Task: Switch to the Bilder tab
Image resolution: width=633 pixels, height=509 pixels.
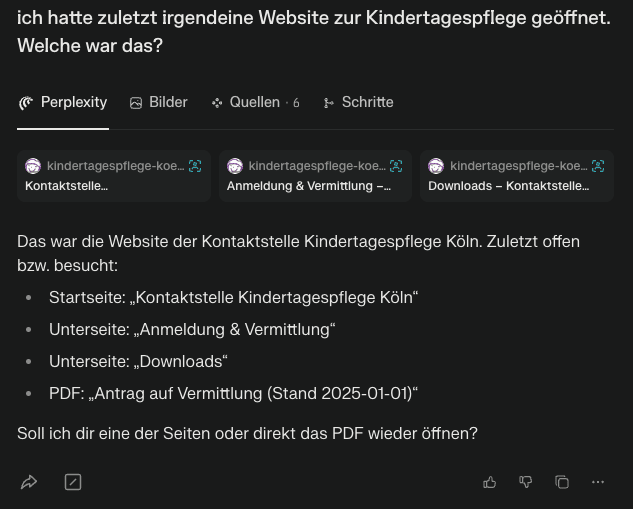Action: click(159, 103)
